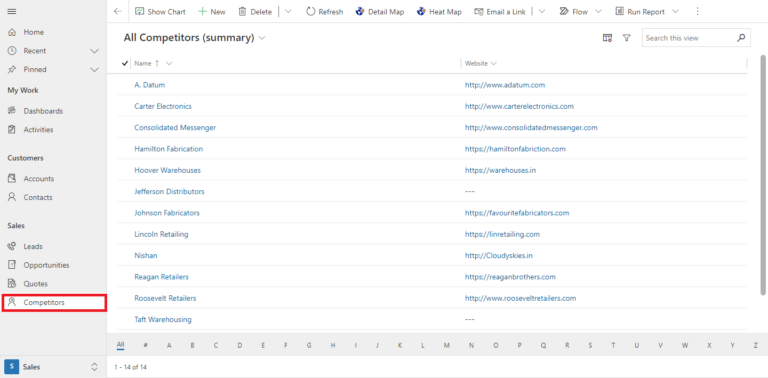The width and height of the screenshot is (768, 378).
Task: Visit the reaganbrothers.com website link
Action: [x=510, y=277]
